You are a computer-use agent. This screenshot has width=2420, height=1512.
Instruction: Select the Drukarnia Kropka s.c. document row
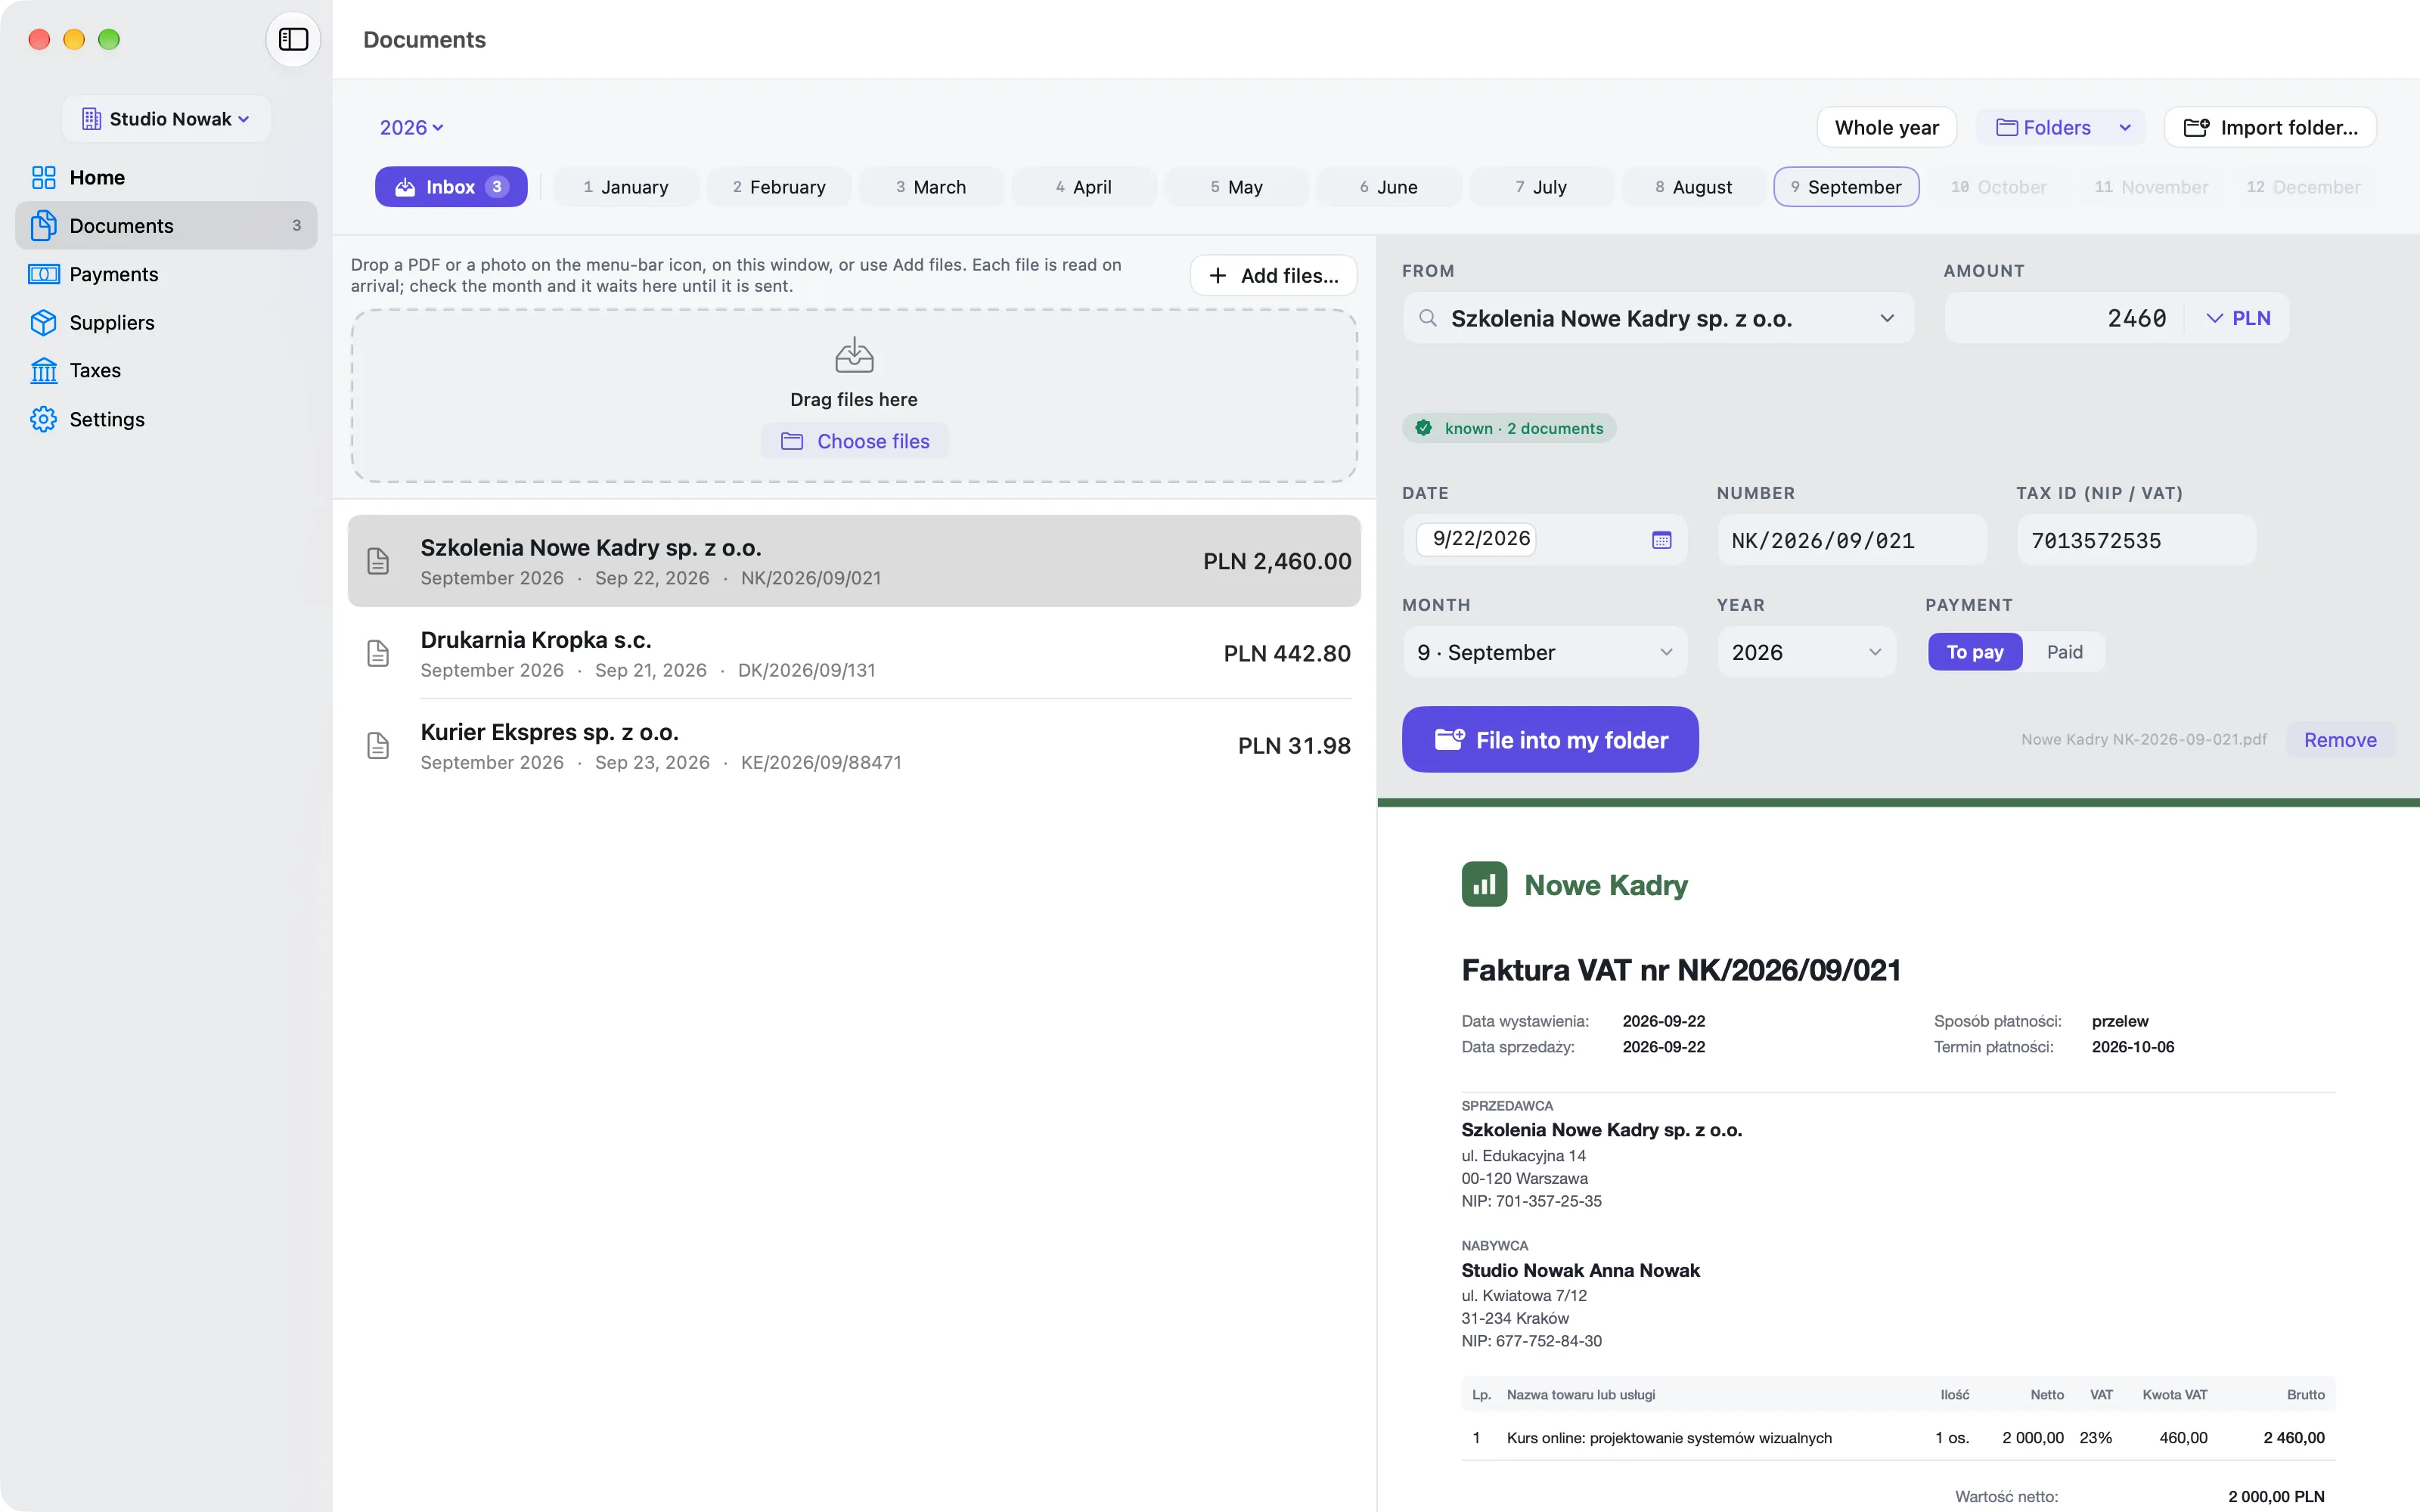point(854,653)
